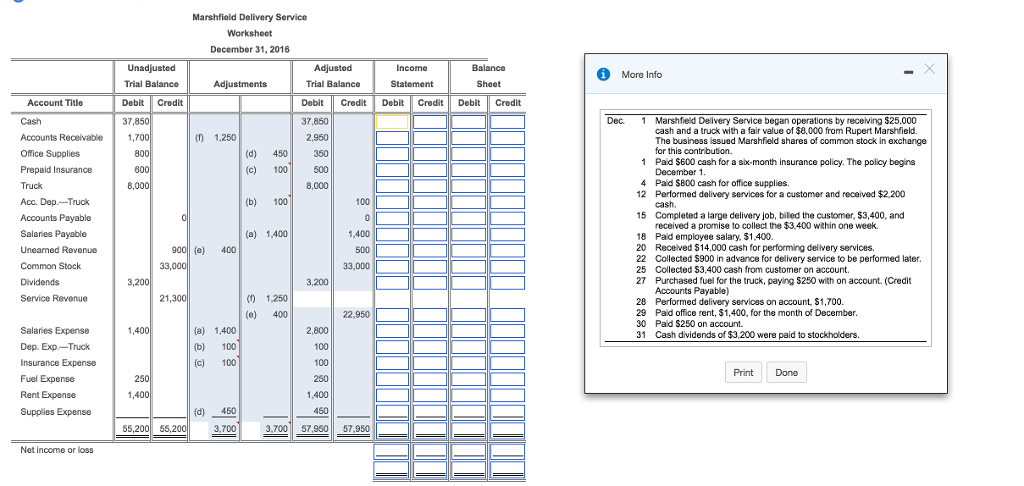This screenshot has height=486, width=1024.
Task: Select Balance Sheet Debit field for Truck
Action: pyautogui.click(x=468, y=185)
